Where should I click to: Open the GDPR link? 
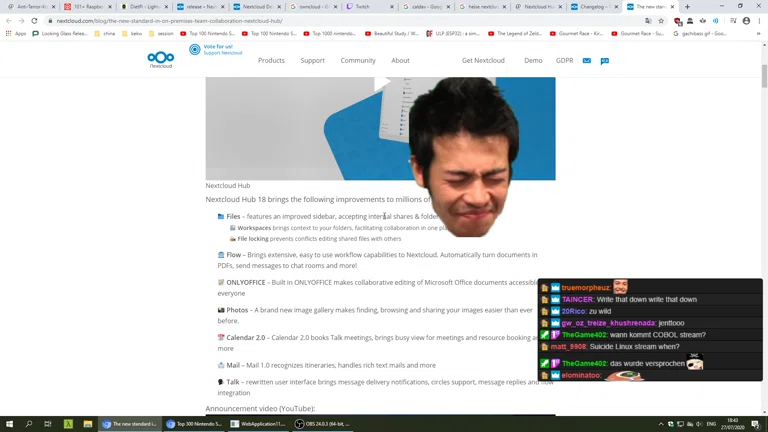click(x=564, y=61)
